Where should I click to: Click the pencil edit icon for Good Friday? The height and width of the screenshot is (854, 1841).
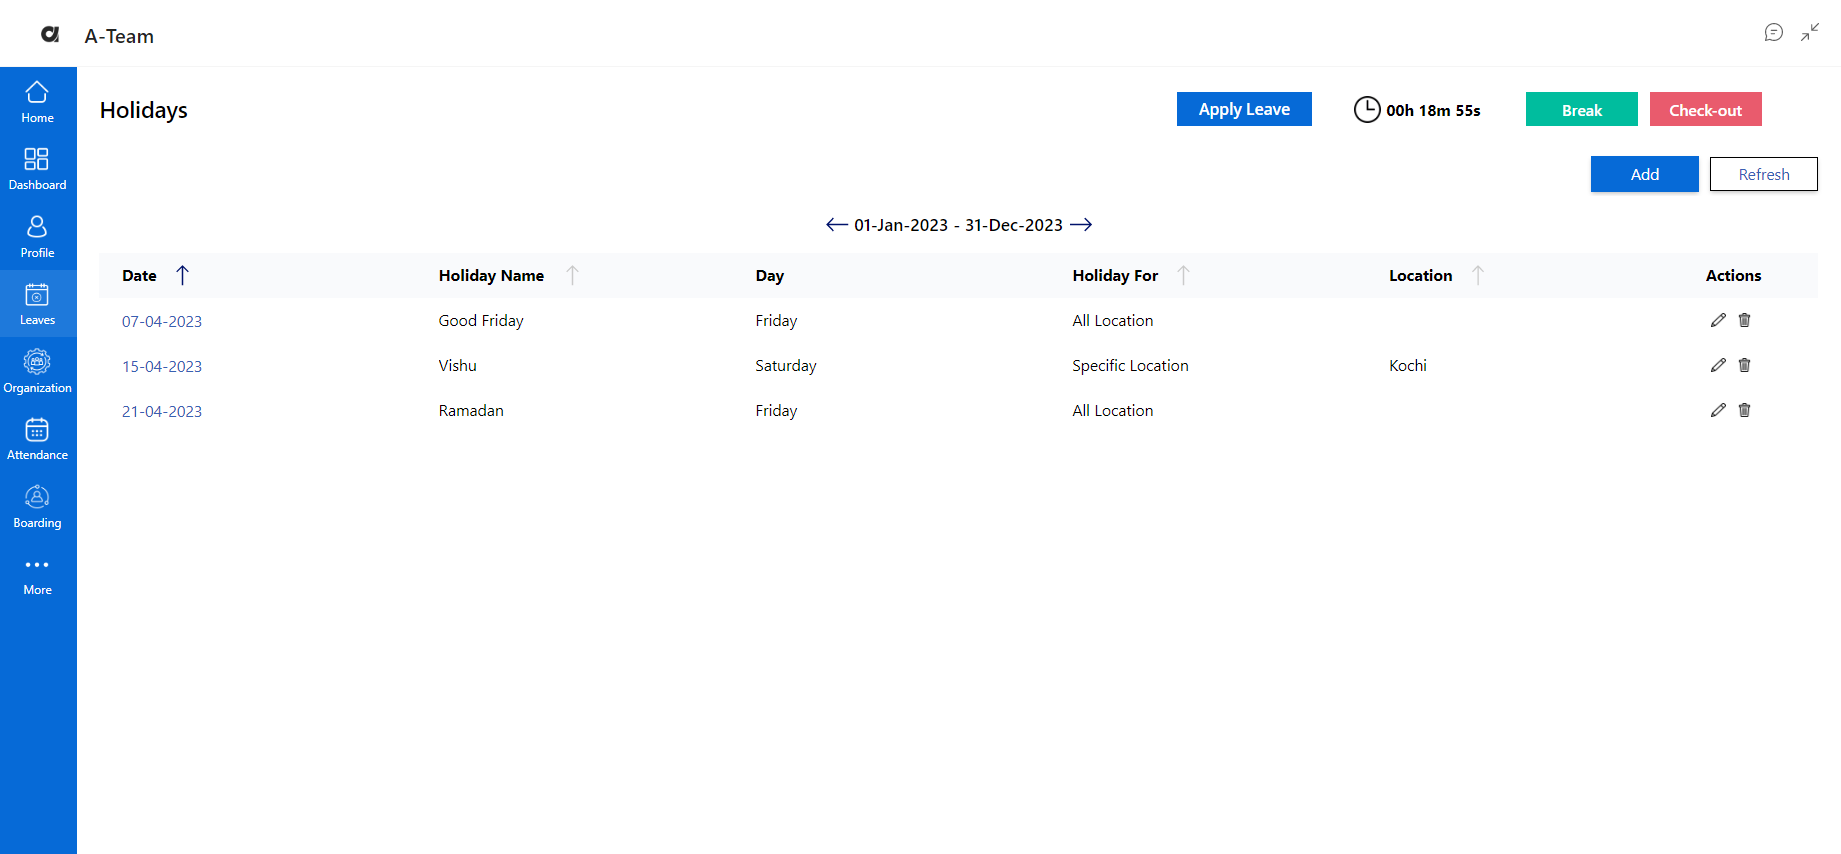(x=1718, y=320)
